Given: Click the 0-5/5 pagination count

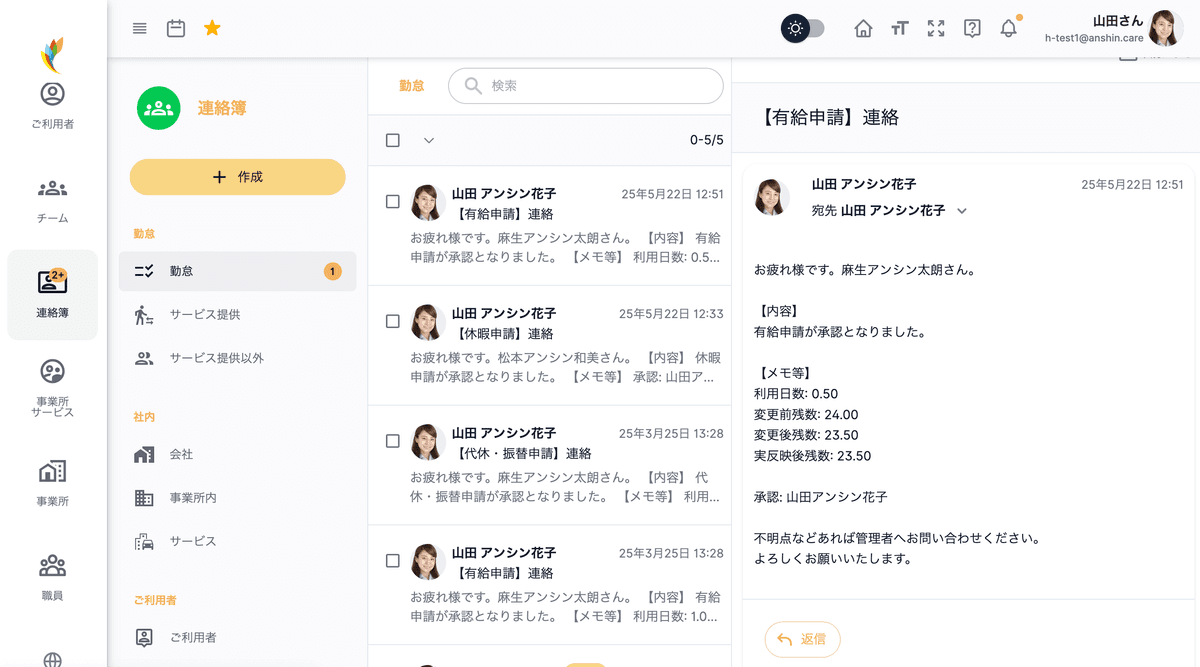Looking at the screenshot, I should pos(706,140).
